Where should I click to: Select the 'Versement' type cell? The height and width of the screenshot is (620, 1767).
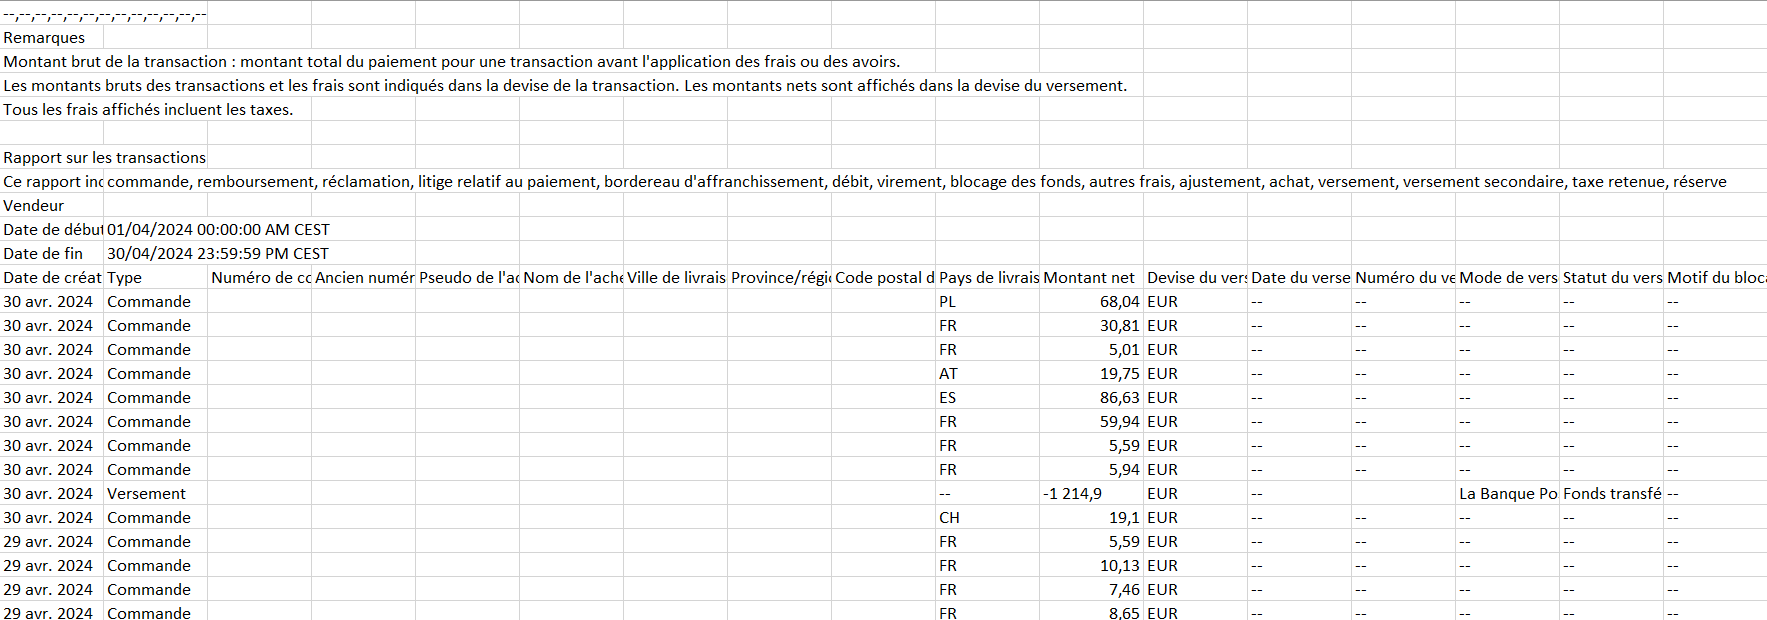(147, 494)
